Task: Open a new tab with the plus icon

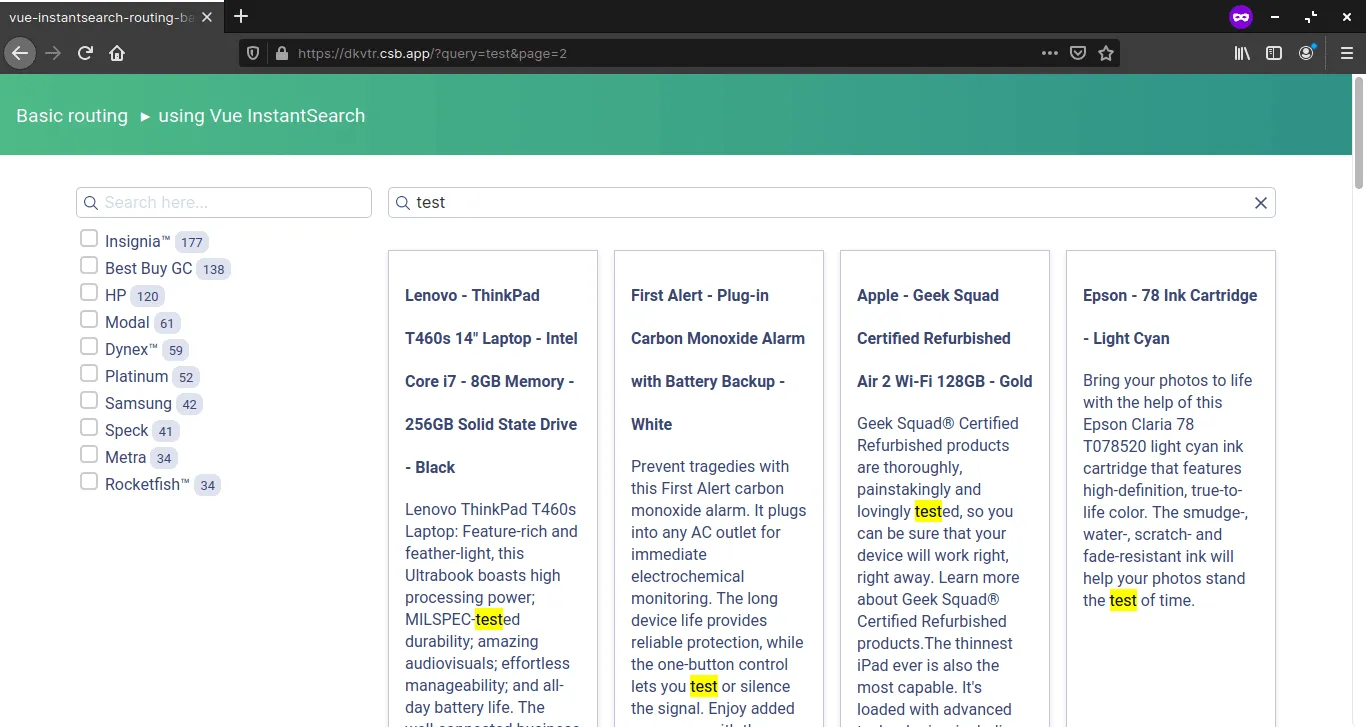Action: tap(241, 16)
